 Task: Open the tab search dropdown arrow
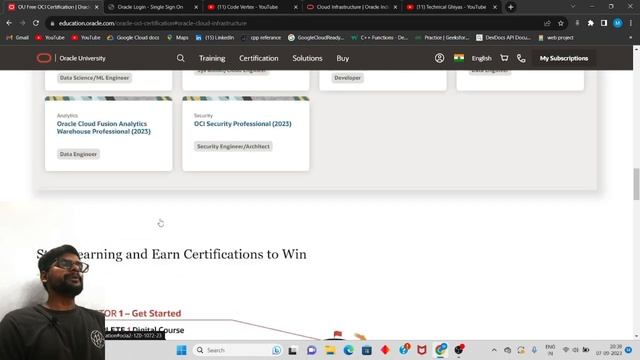pyautogui.click(x=573, y=7)
